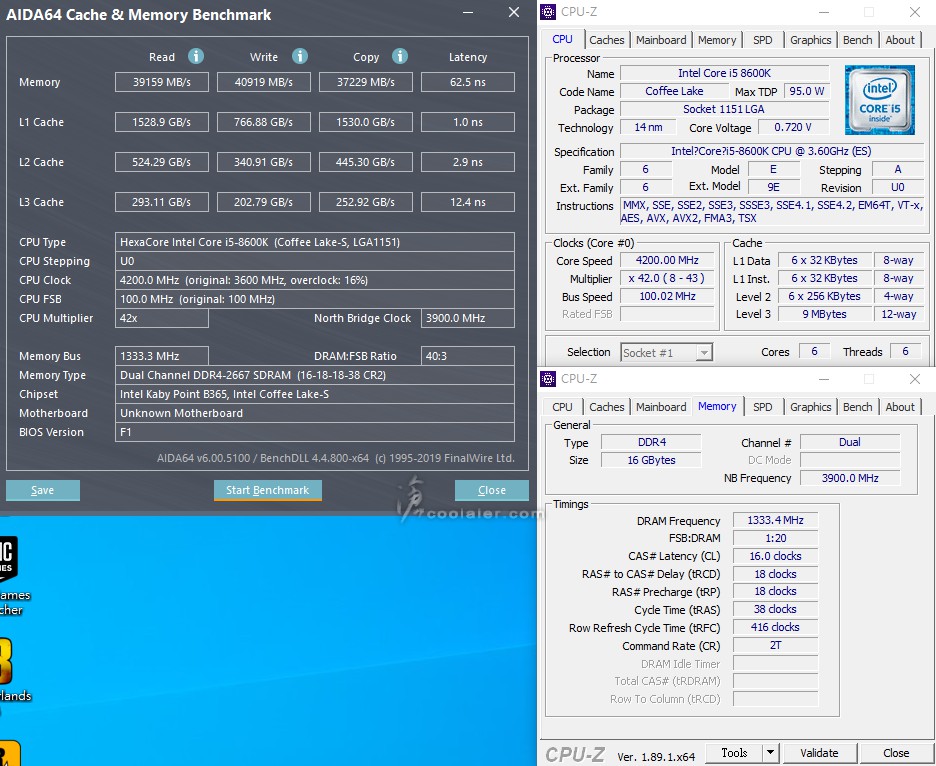Click the info icon next to Write

tap(300, 56)
